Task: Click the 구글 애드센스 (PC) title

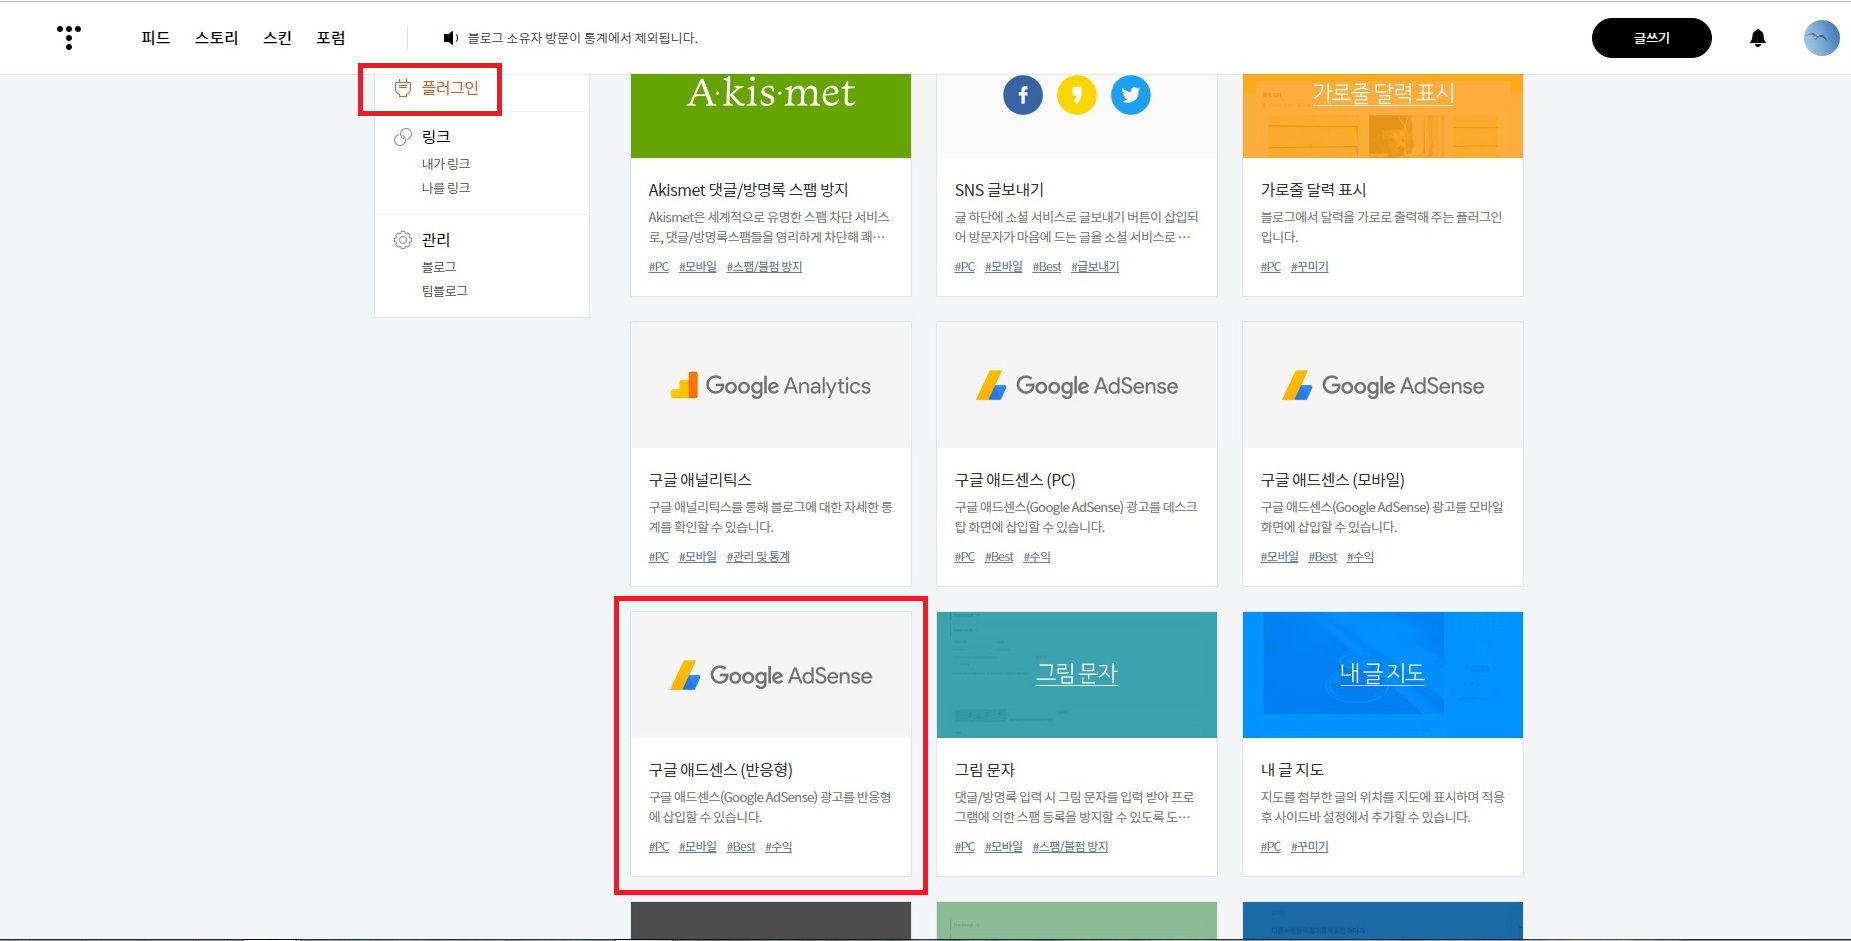Action: (x=1015, y=480)
